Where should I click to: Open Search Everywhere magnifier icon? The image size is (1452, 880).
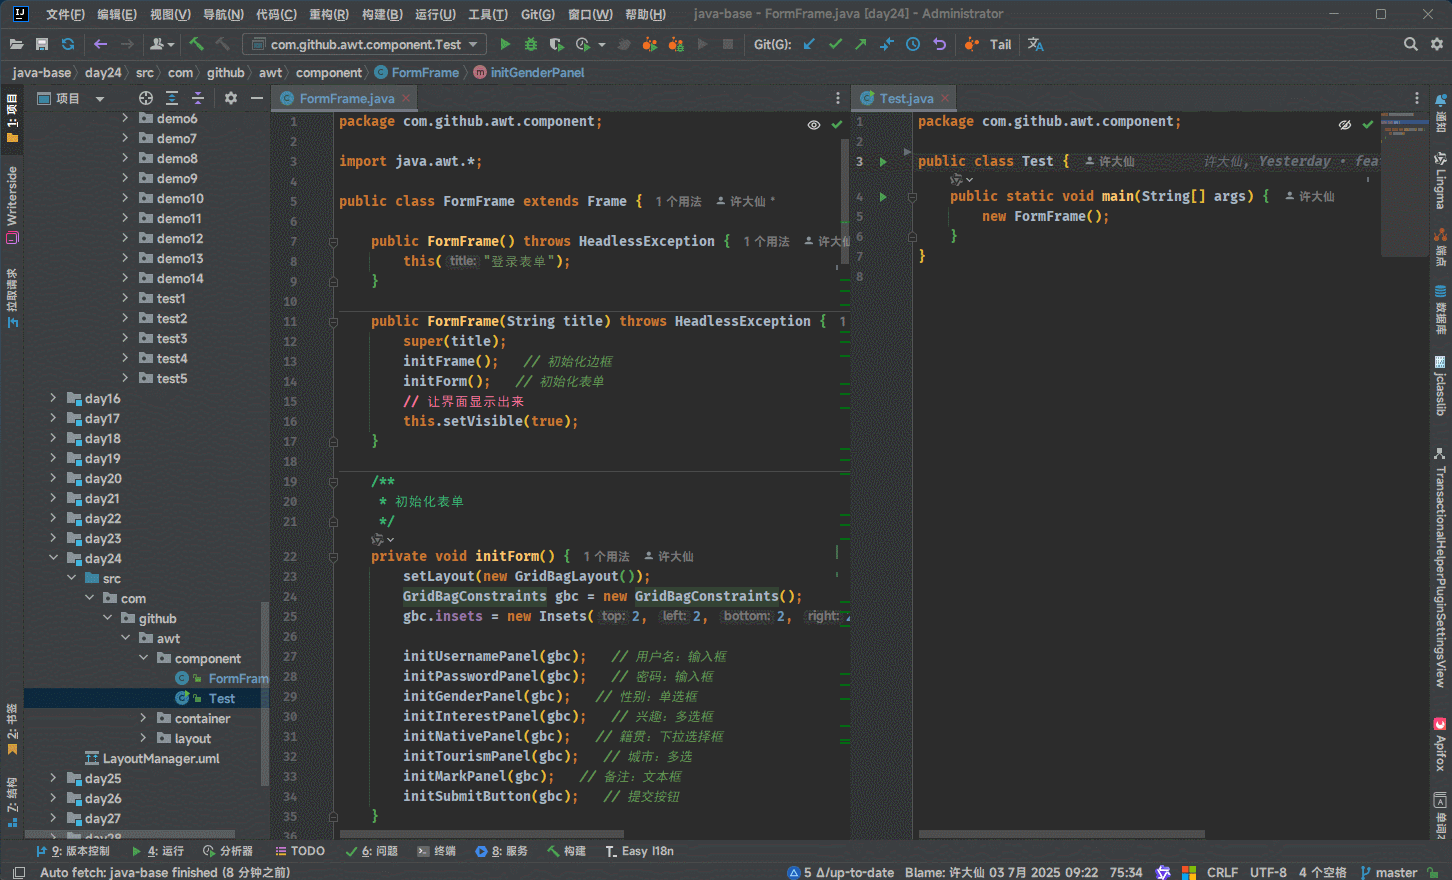tap(1410, 44)
